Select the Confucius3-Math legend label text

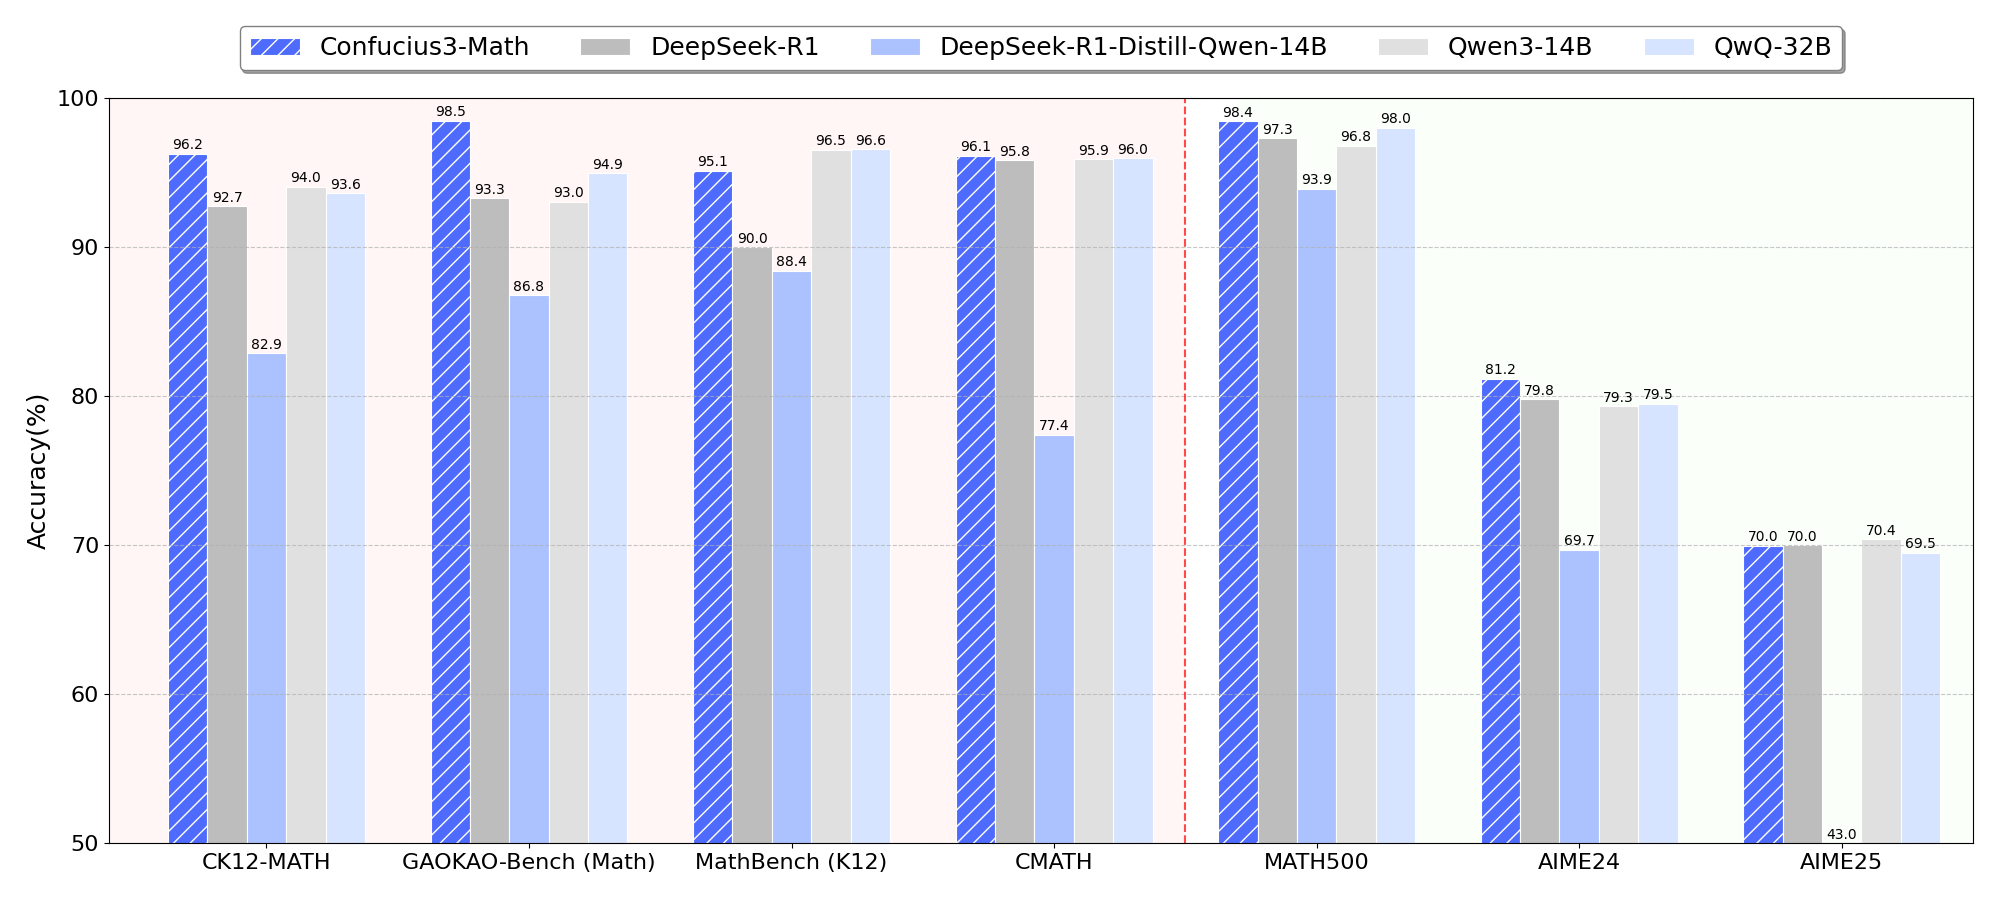tap(424, 47)
